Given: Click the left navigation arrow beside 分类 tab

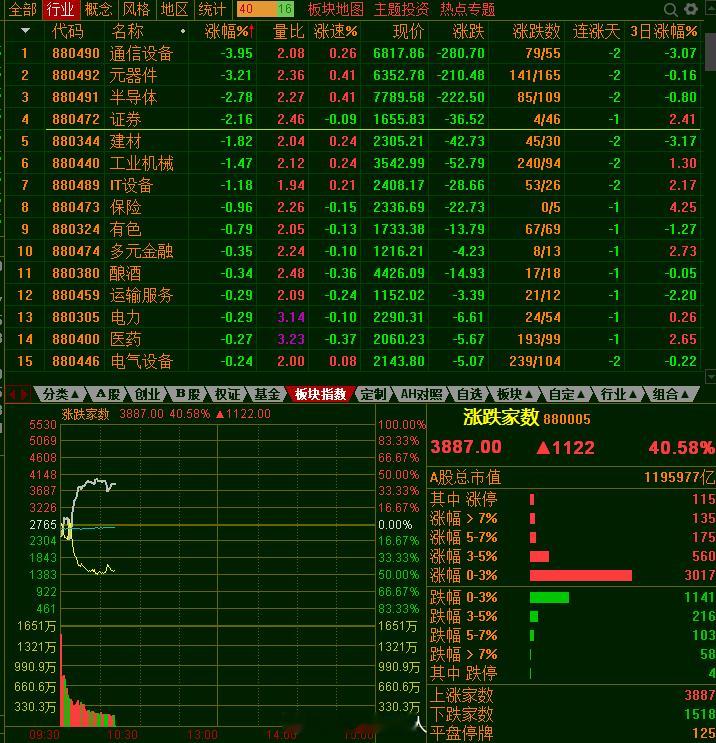Looking at the screenshot, I should coord(12,394).
